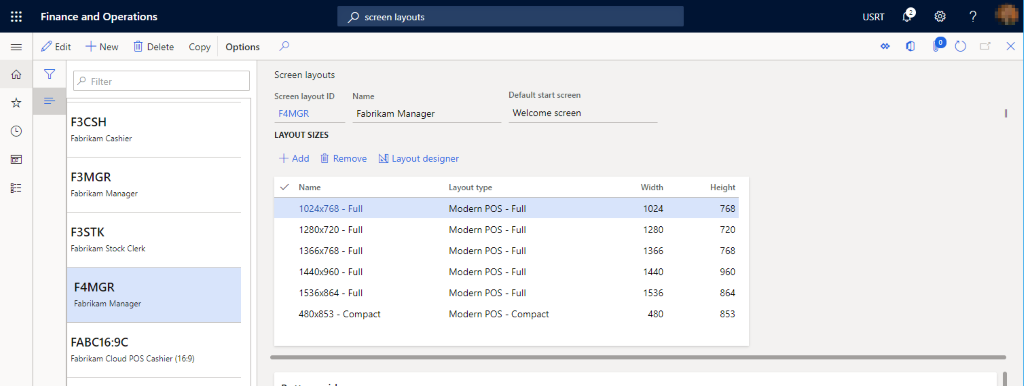Click the Name field Fabrikam Manager
The width and height of the screenshot is (1024, 386).
pyautogui.click(x=426, y=113)
